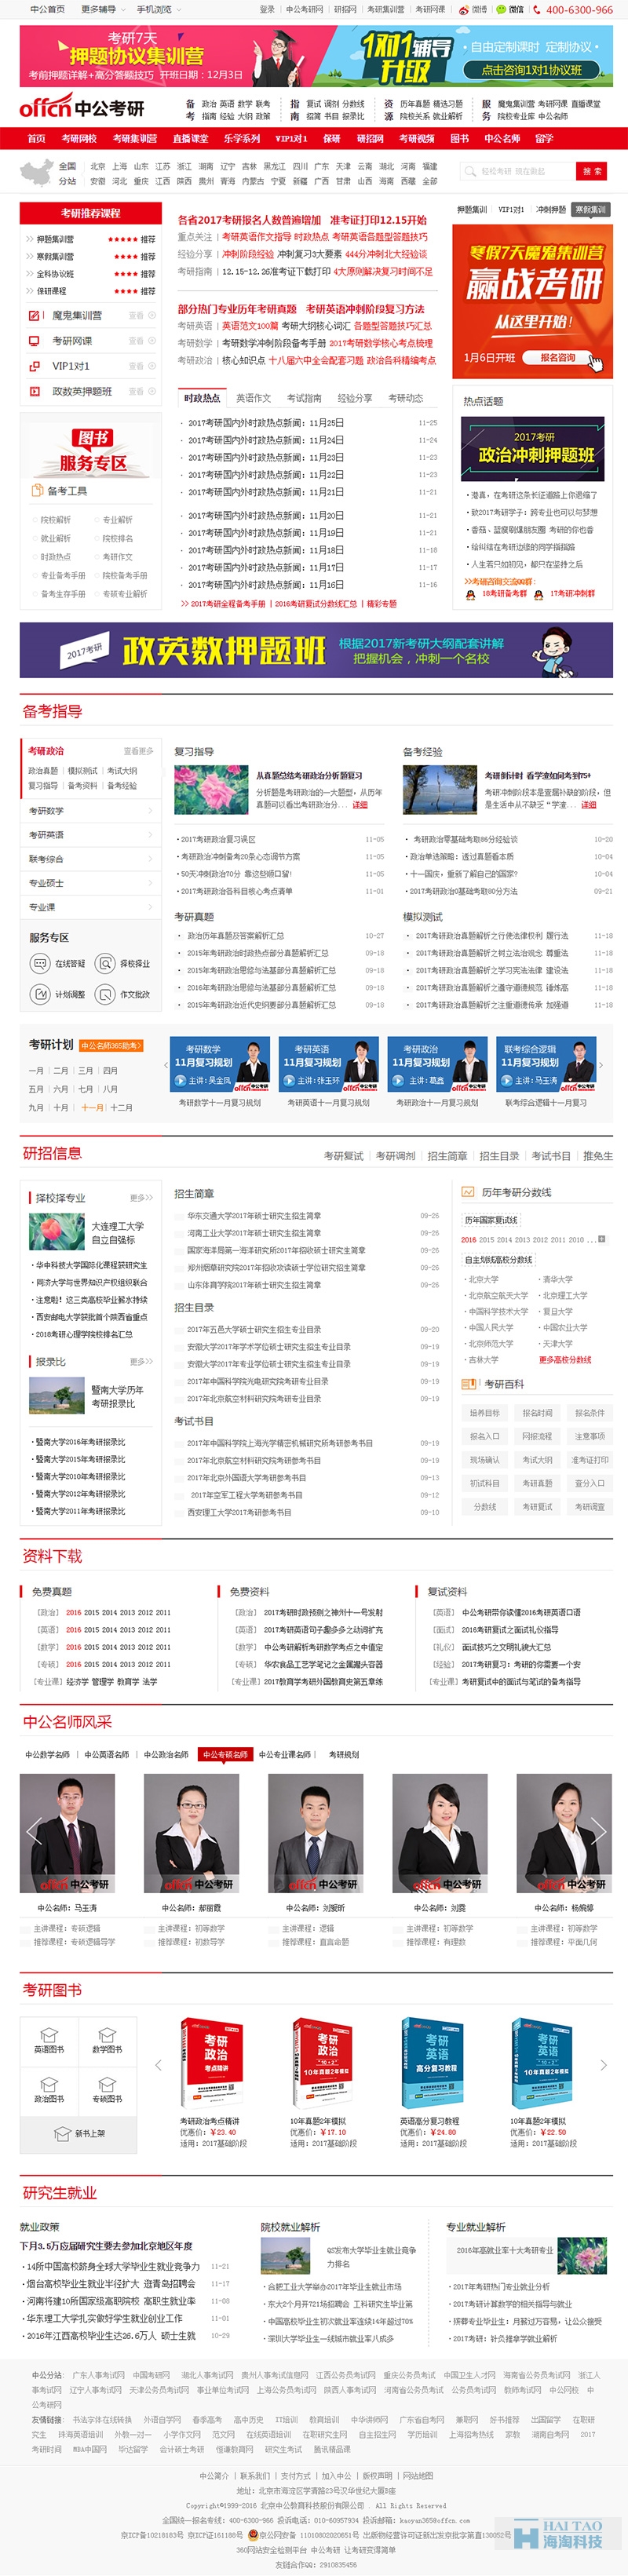Viewport: 628px width, 2576px height.
Task: Open the 计划调整 service icon
Action: [x=40, y=995]
